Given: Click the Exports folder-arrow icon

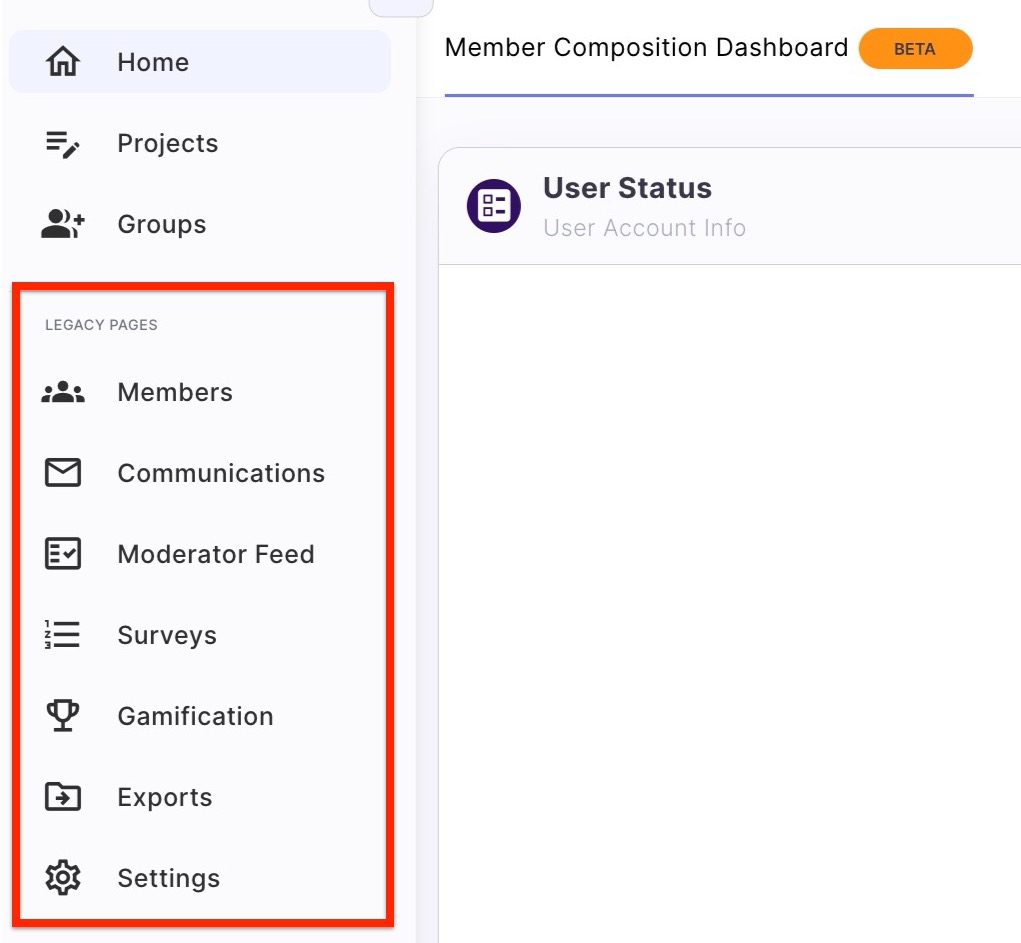Looking at the screenshot, I should pos(63,797).
